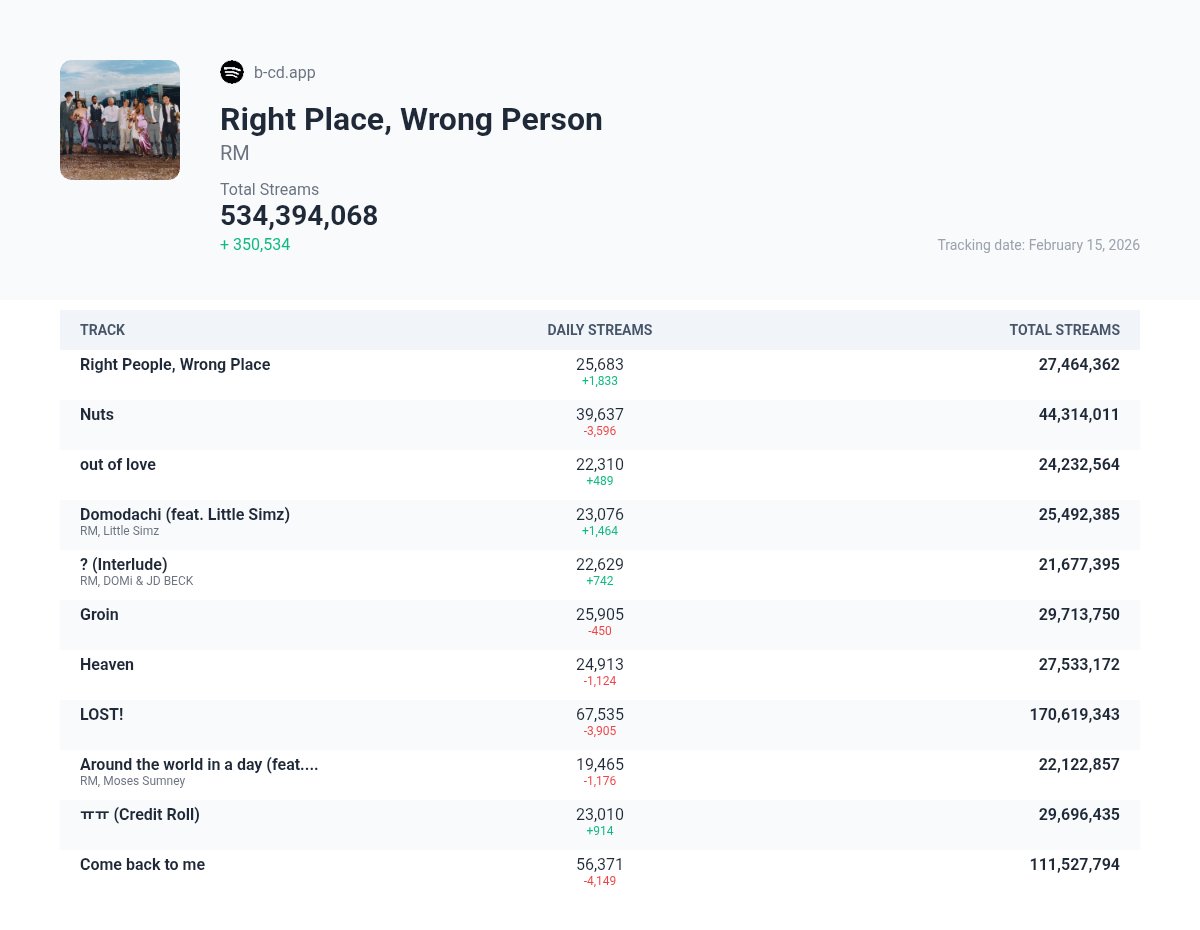Select Domodachi (feat. Little Simz) track

(185, 515)
